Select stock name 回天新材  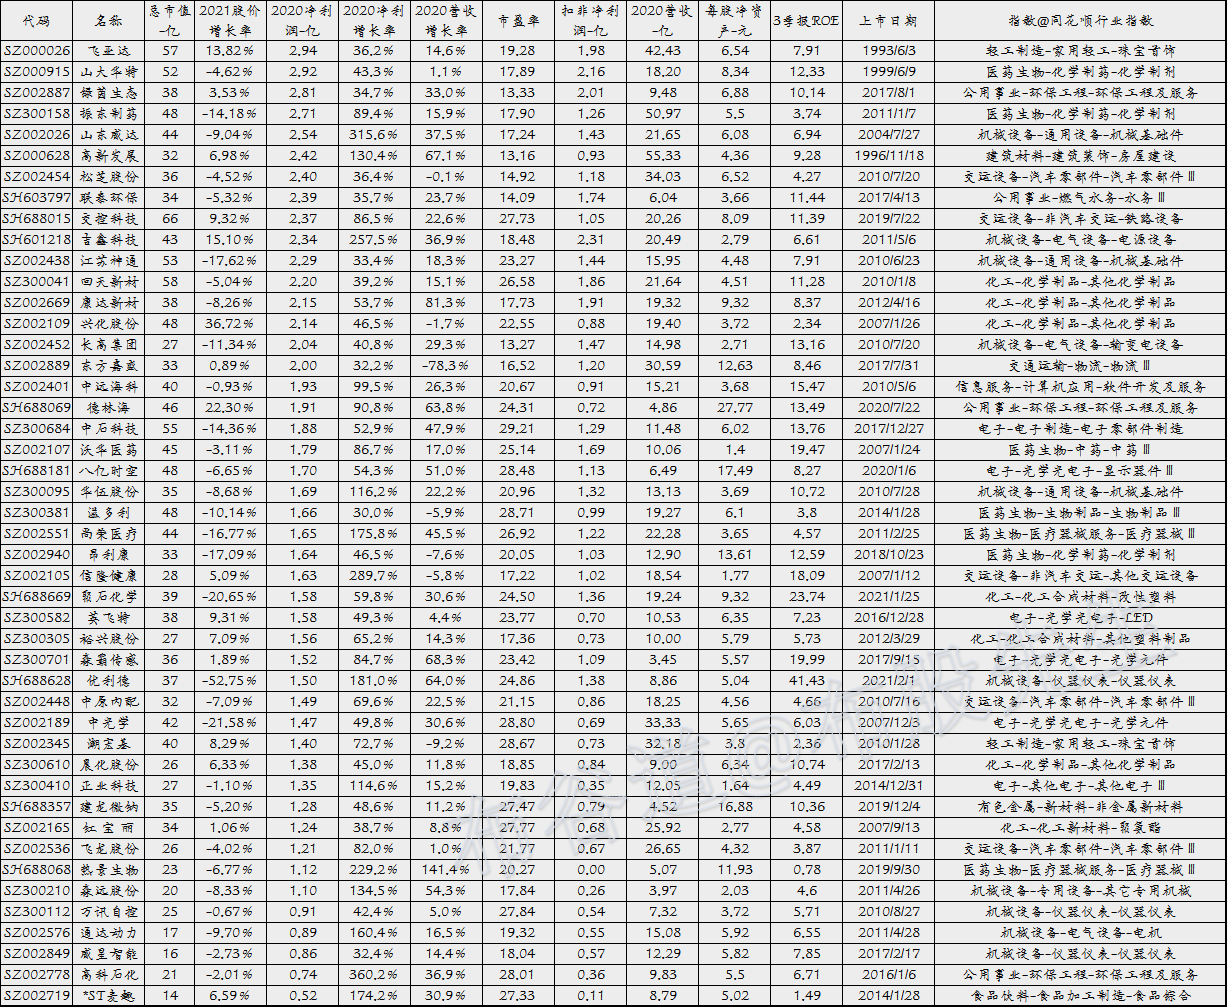pos(109,282)
